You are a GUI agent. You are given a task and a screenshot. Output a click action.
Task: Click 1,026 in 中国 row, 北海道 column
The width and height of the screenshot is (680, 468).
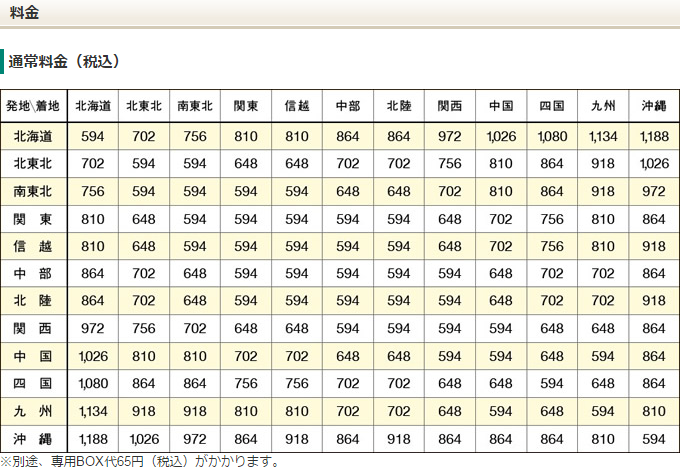coord(93,356)
